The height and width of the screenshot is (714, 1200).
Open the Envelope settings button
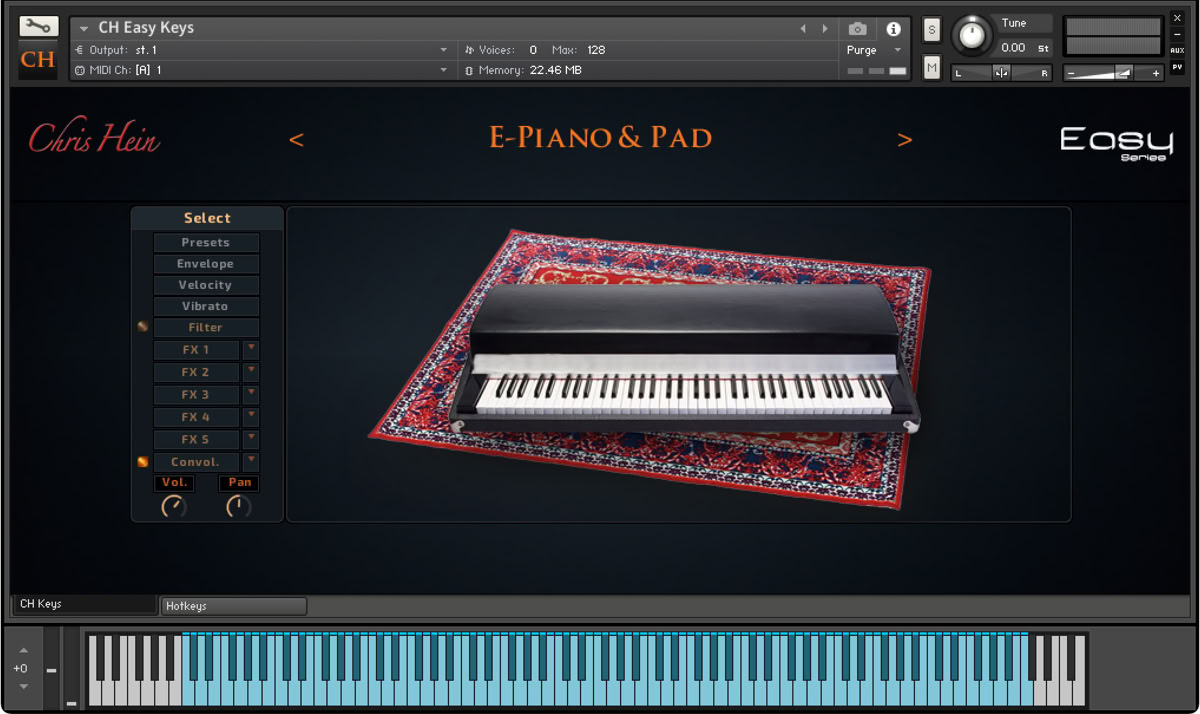(206, 264)
